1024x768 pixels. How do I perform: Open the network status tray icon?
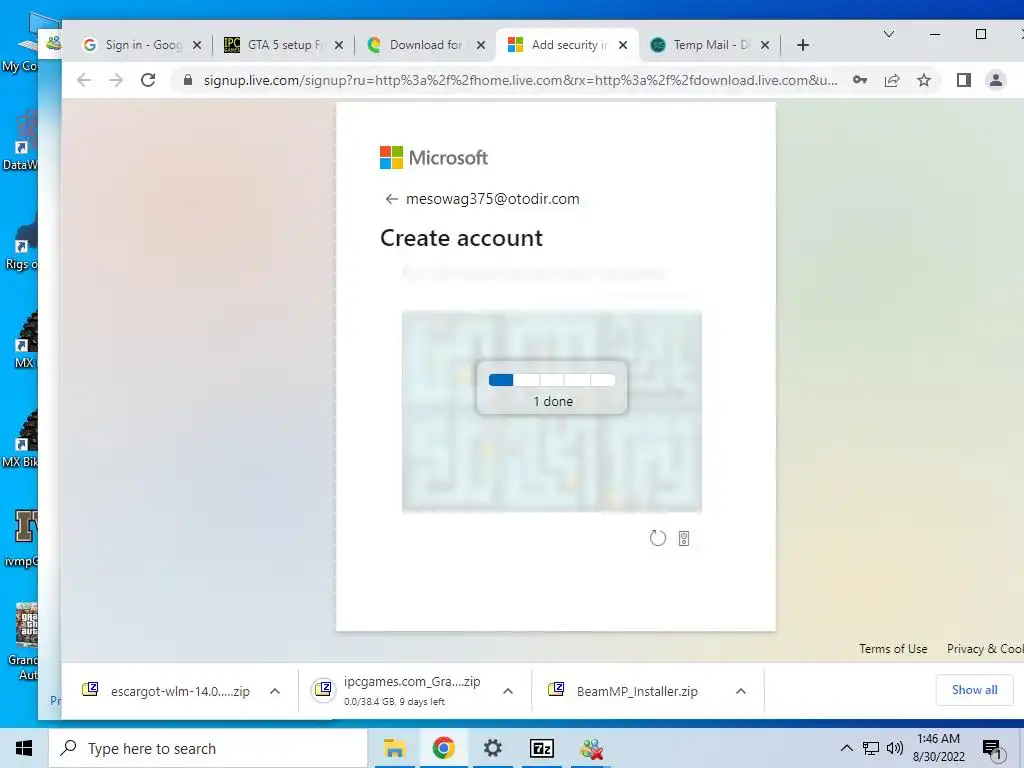871,748
